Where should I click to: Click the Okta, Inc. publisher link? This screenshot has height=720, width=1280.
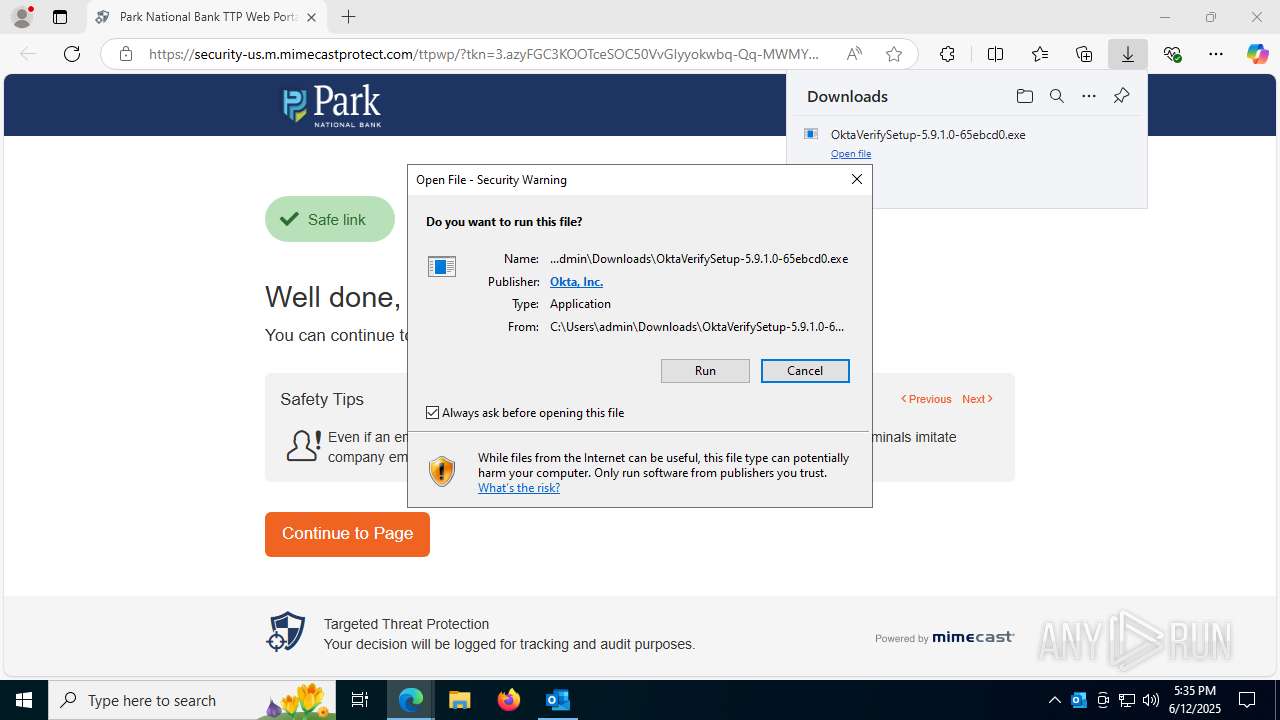point(576,282)
